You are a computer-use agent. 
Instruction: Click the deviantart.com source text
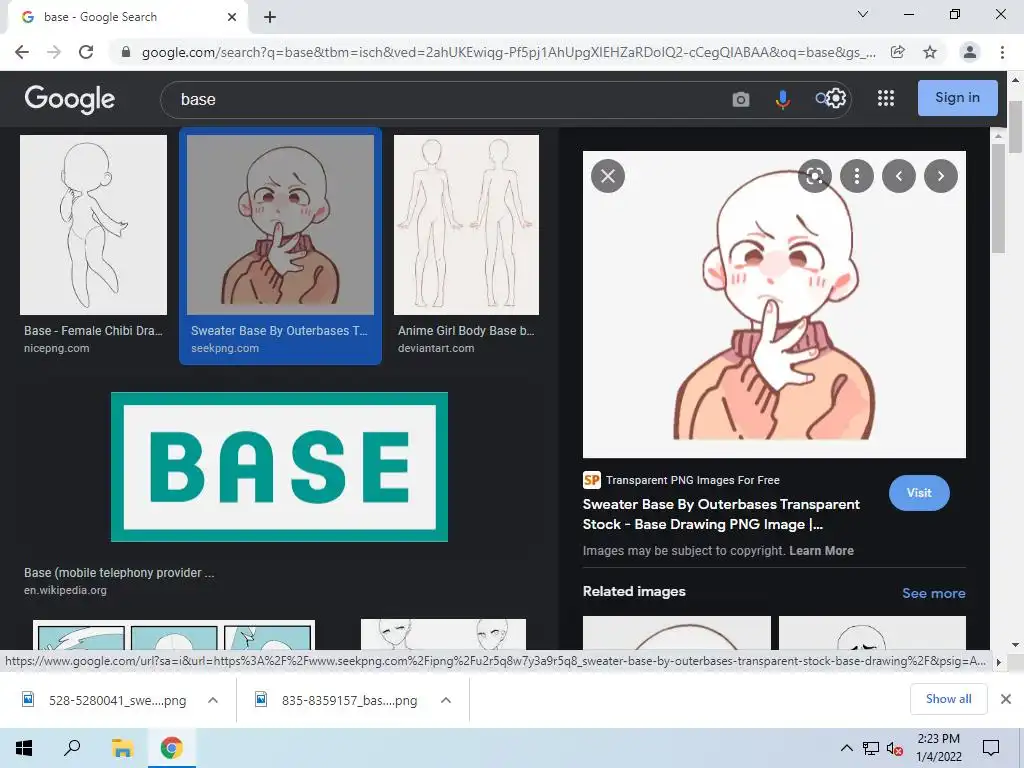[436, 348]
